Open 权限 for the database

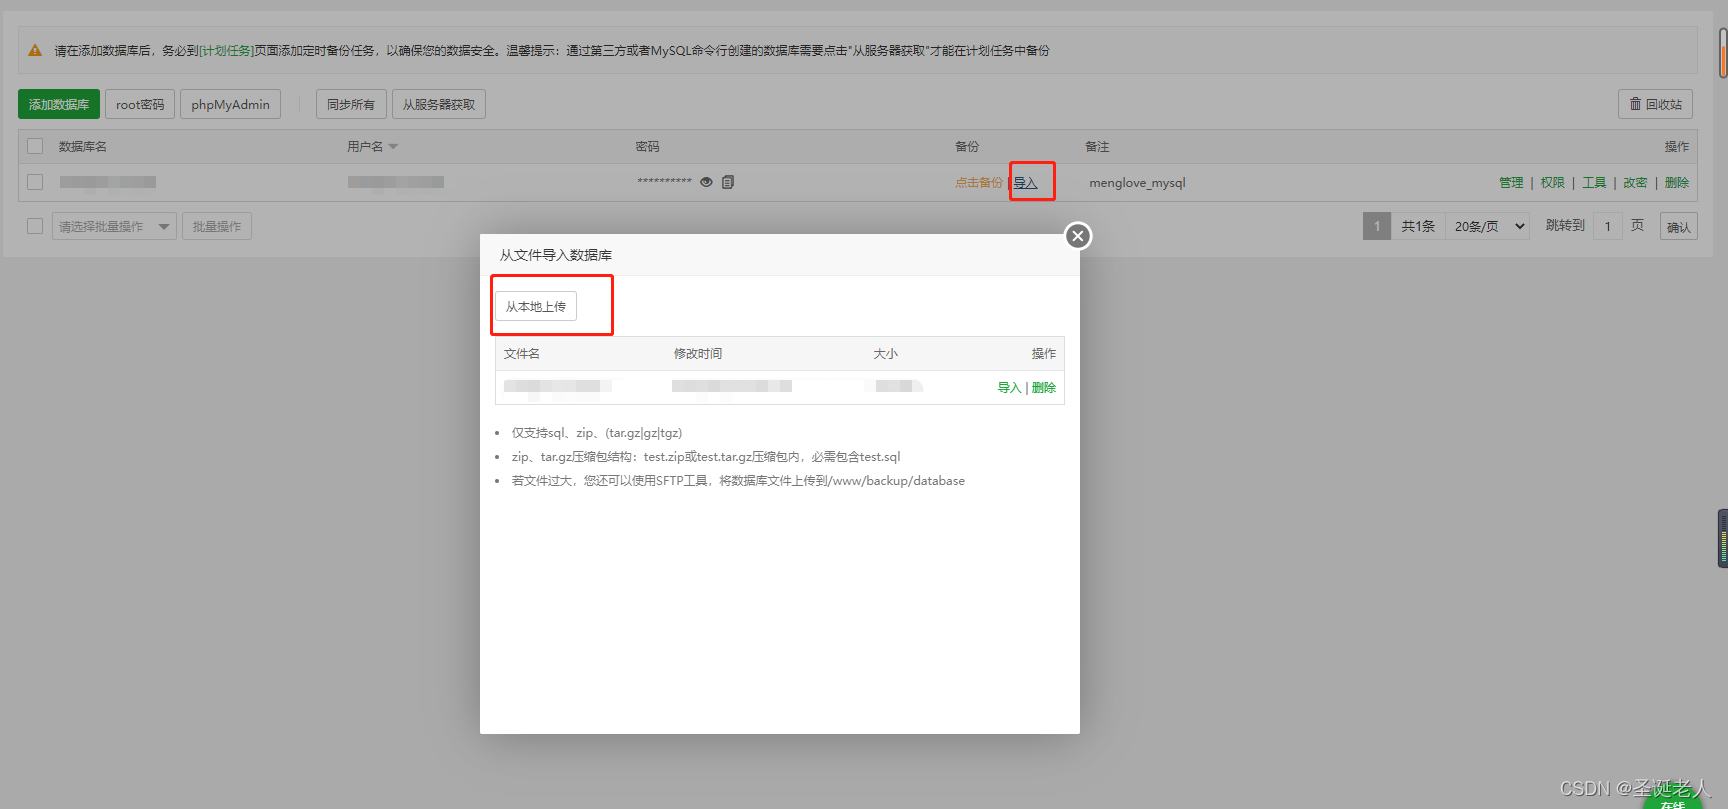[1553, 182]
